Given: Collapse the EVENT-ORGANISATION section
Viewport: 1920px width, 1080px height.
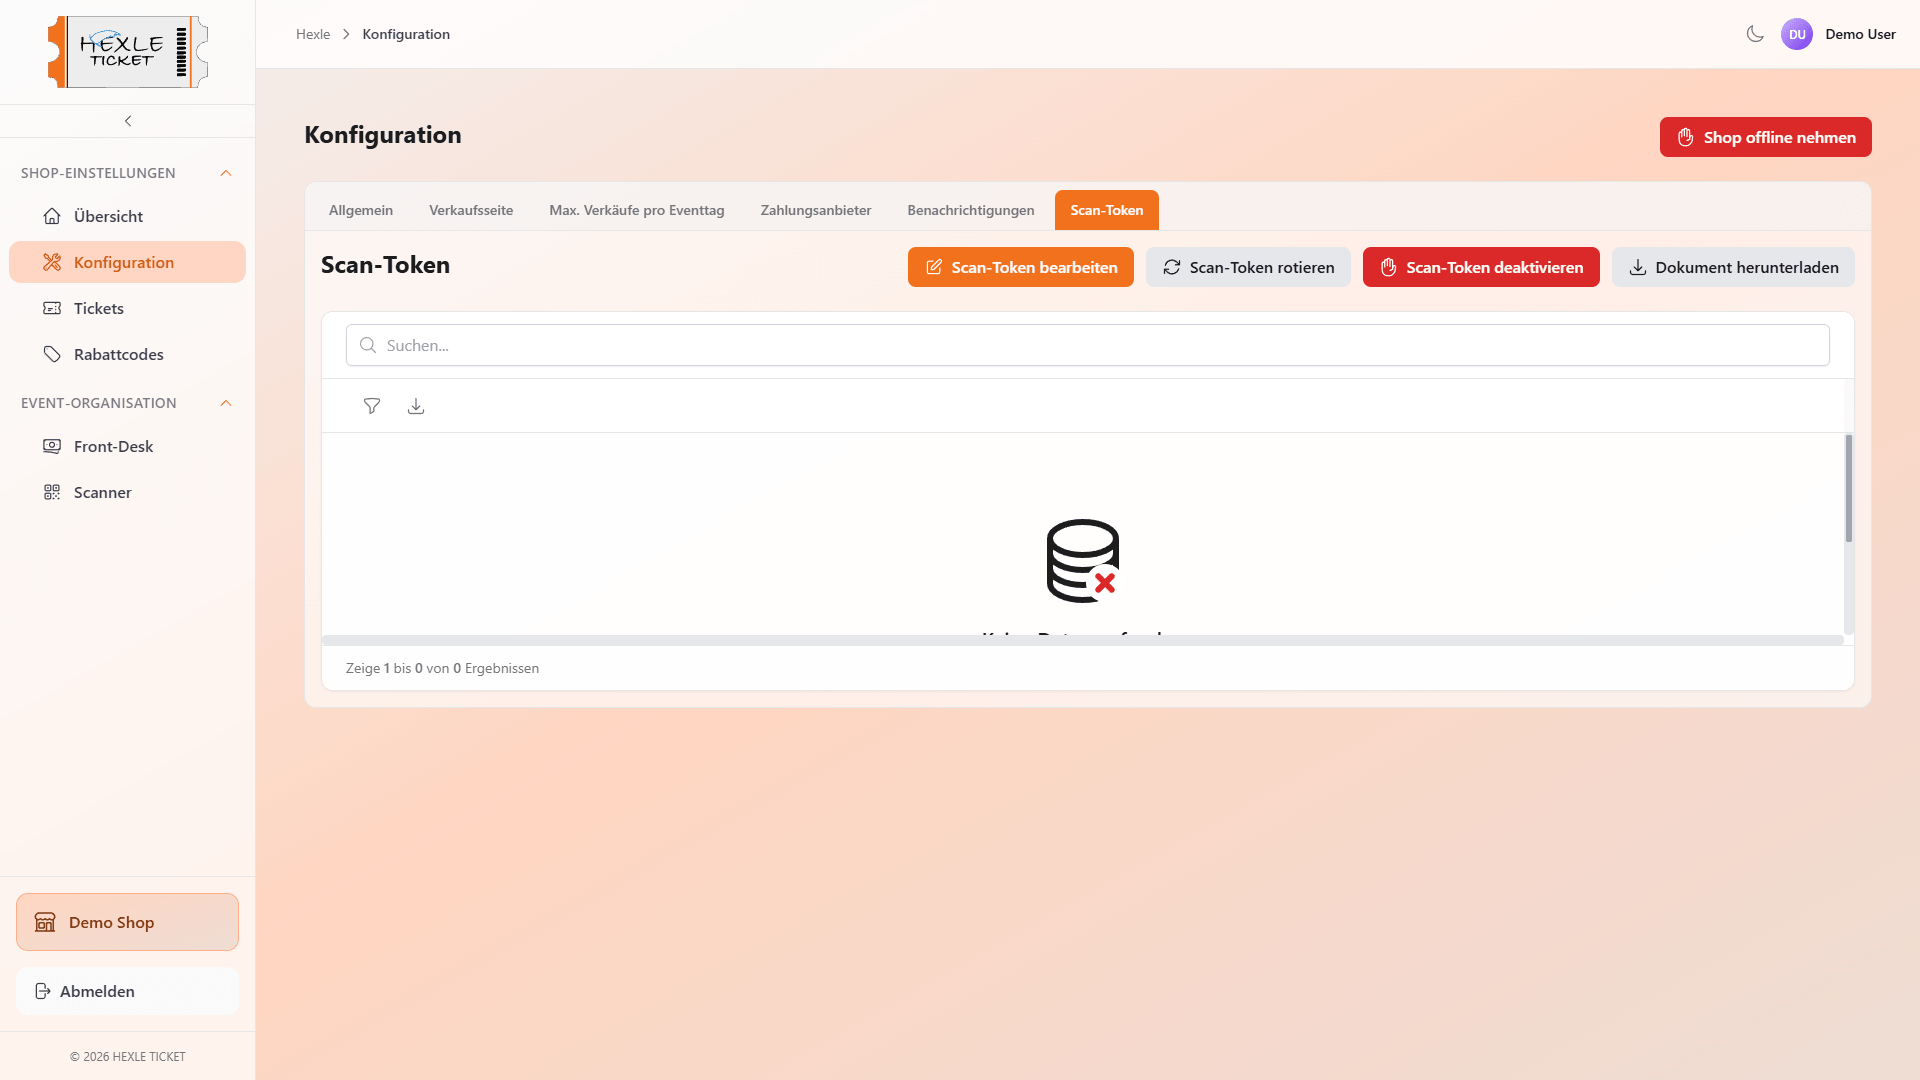Looking at the screenshot, I should coord(225,403).
